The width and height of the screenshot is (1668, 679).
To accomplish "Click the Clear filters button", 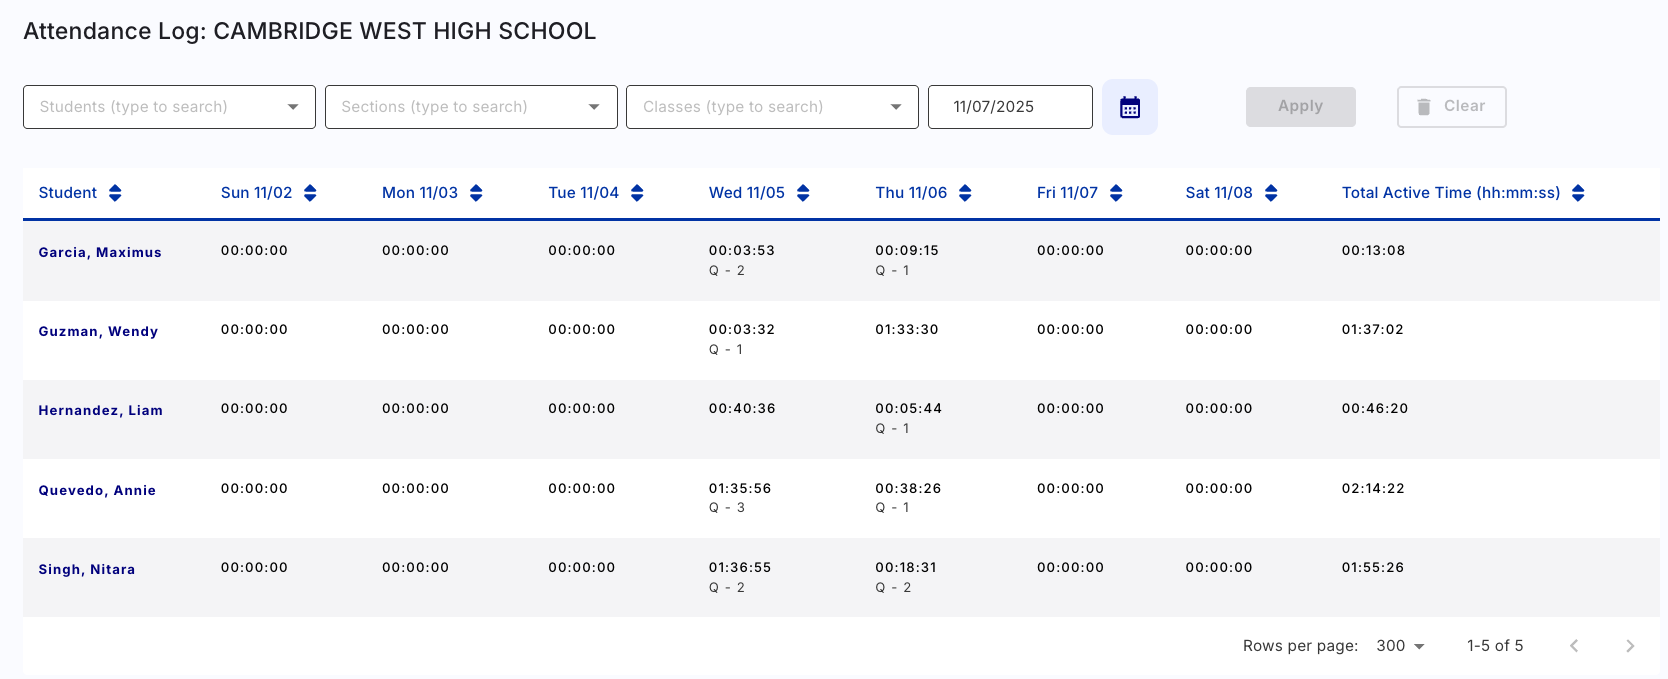I will coord(1451,107).
